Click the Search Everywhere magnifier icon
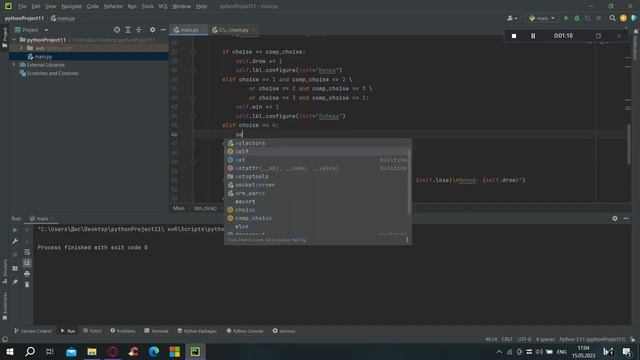 [612, 18]
